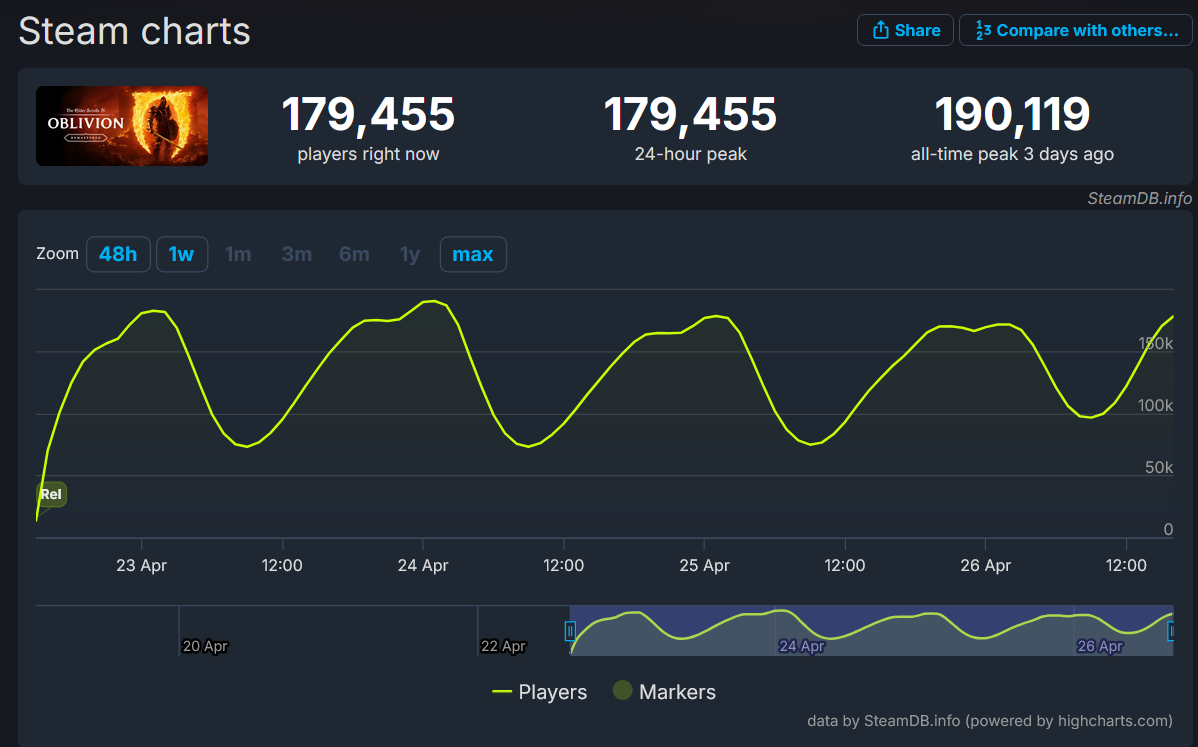Viewport: 1198px width, 747px height.
Task: Click the 22 Apr navigator label
Action: point(503,646)
